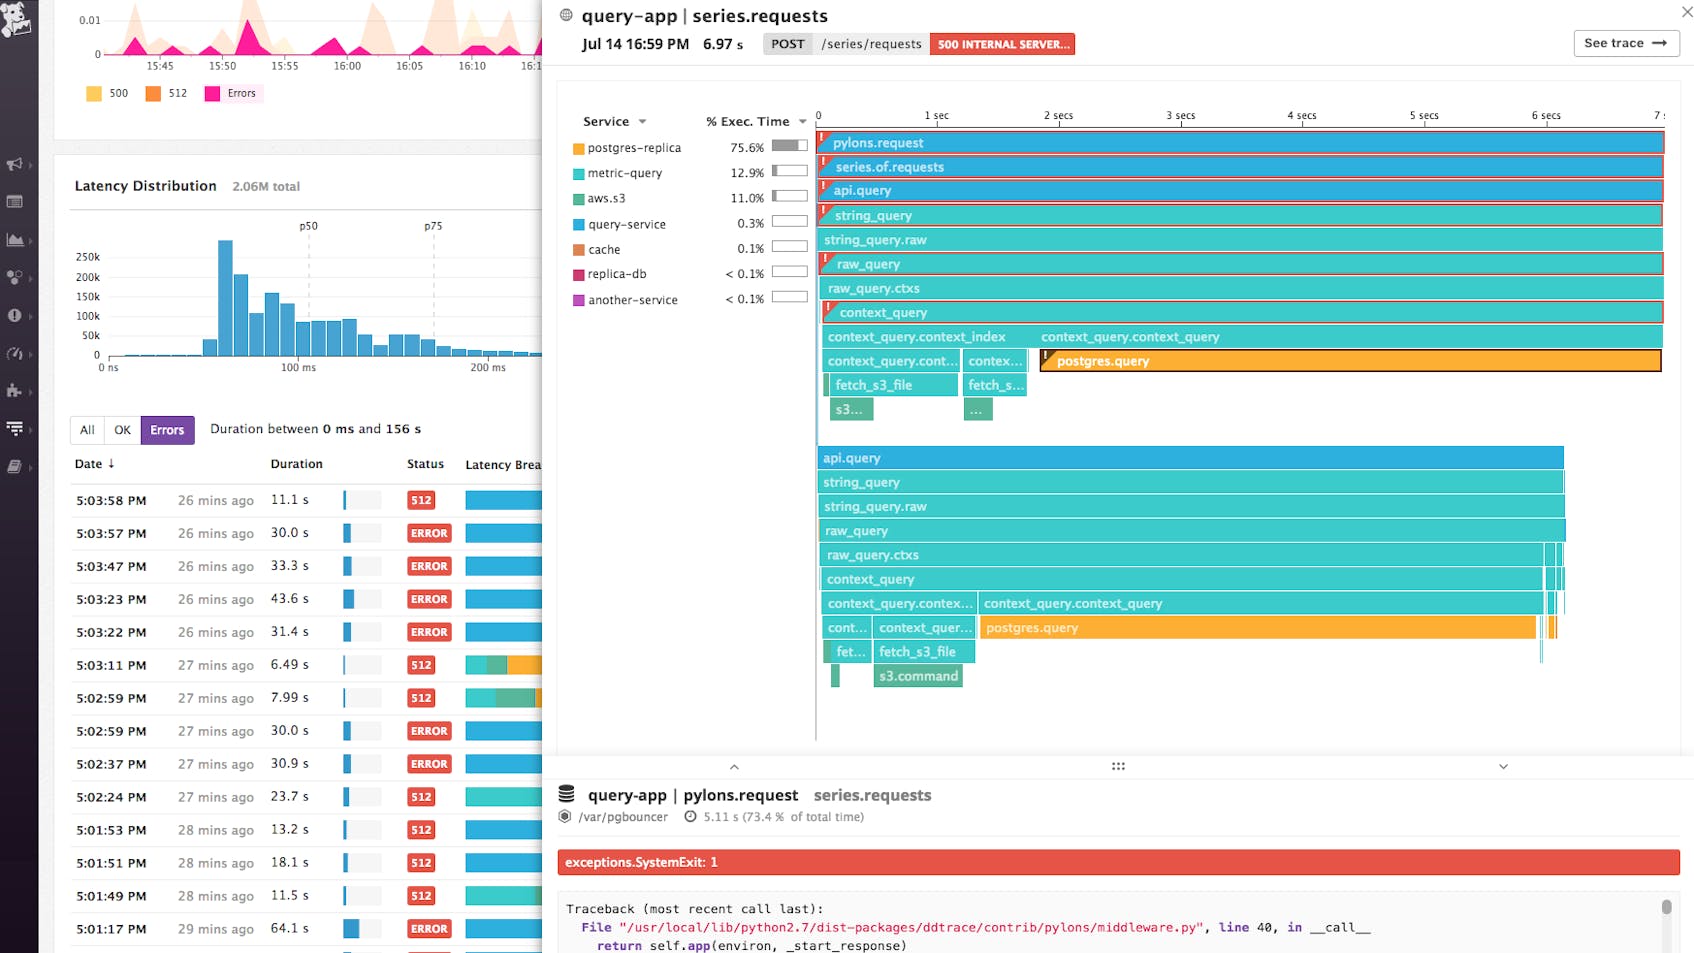Open the Datadog announcements megaphone menu
1694x953 pixels.
coord(17,164)
